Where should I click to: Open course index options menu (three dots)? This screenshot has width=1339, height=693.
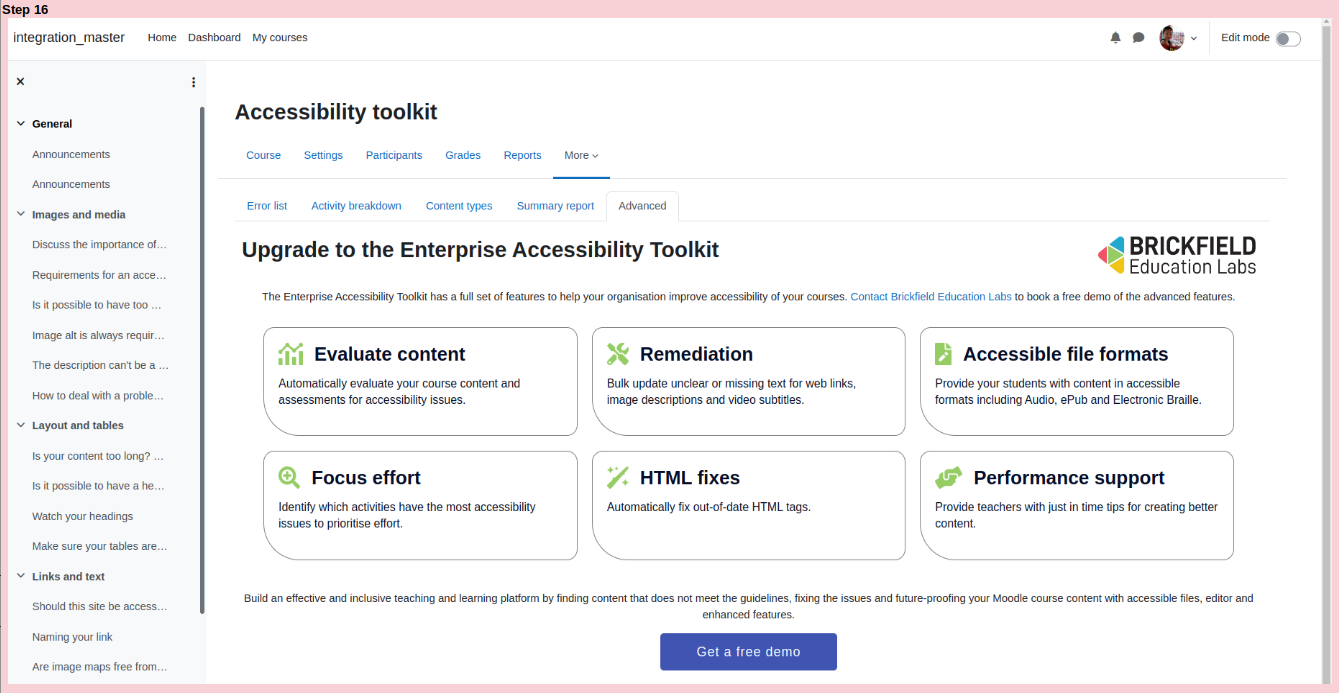[193, 82]
